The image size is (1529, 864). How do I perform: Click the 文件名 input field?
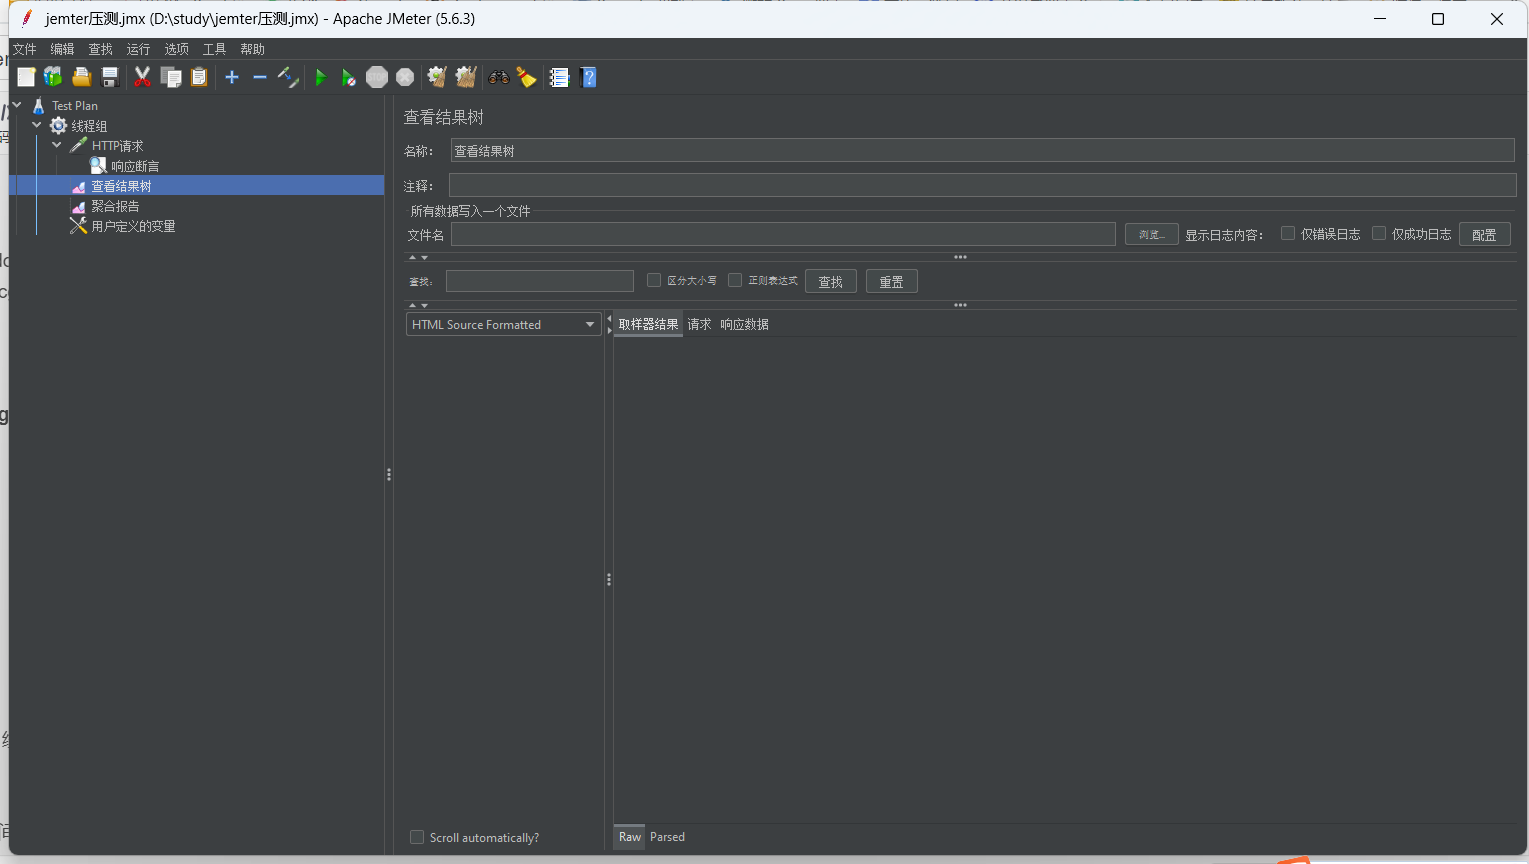coord(782,235)
